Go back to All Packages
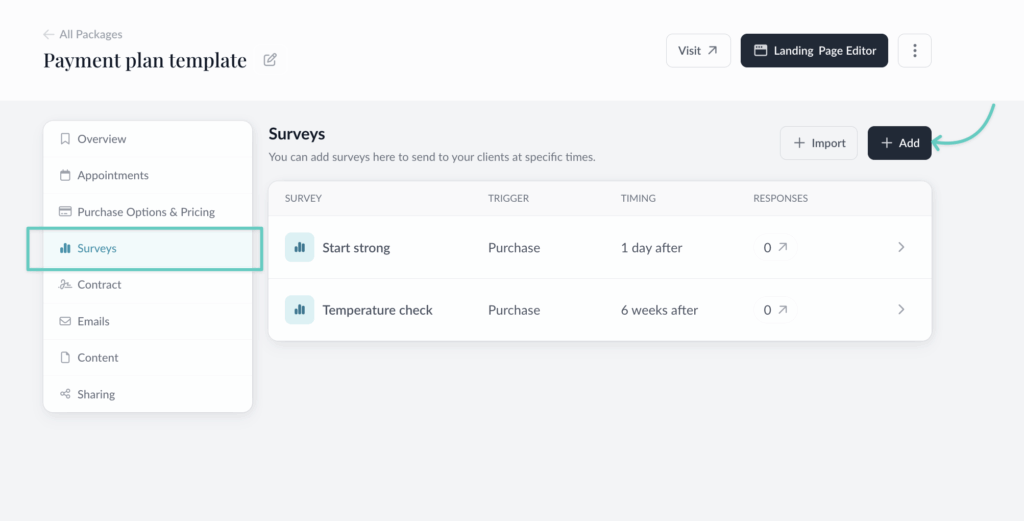The image size is (1024, 521). tap(83, 34)
